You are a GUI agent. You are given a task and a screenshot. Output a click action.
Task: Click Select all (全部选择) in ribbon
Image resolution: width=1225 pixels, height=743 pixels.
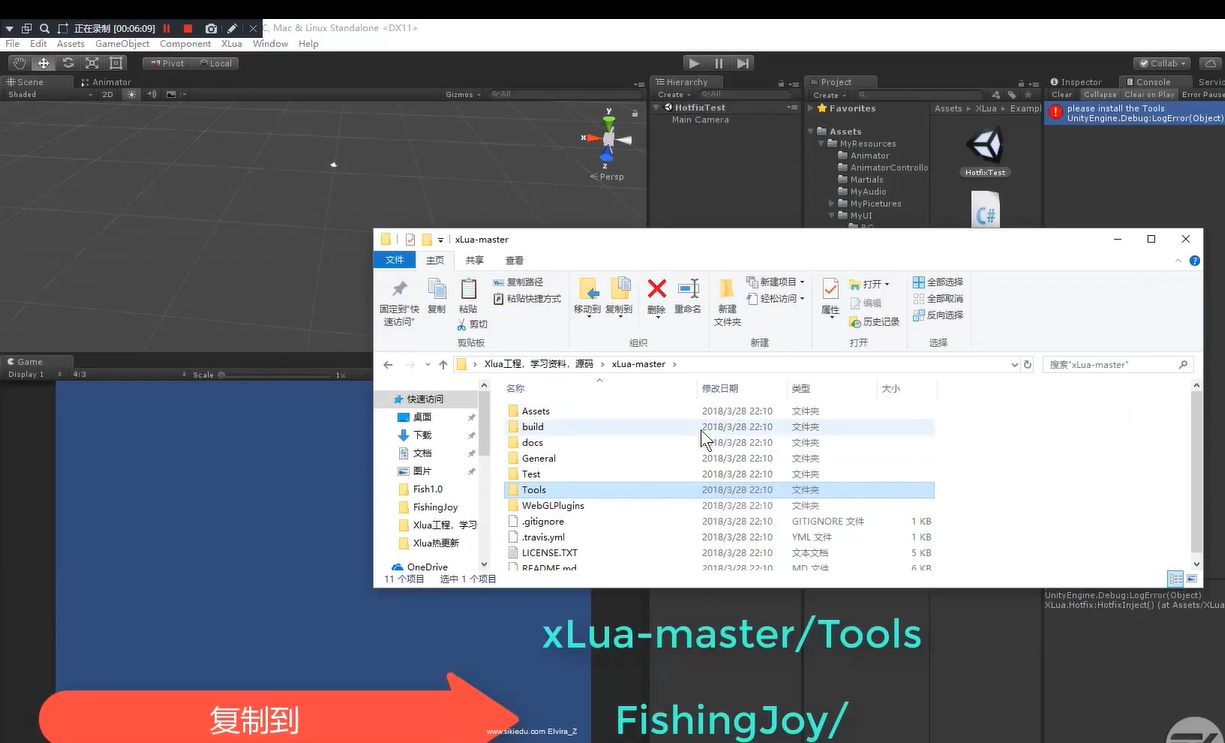click(x=938, y=282)
